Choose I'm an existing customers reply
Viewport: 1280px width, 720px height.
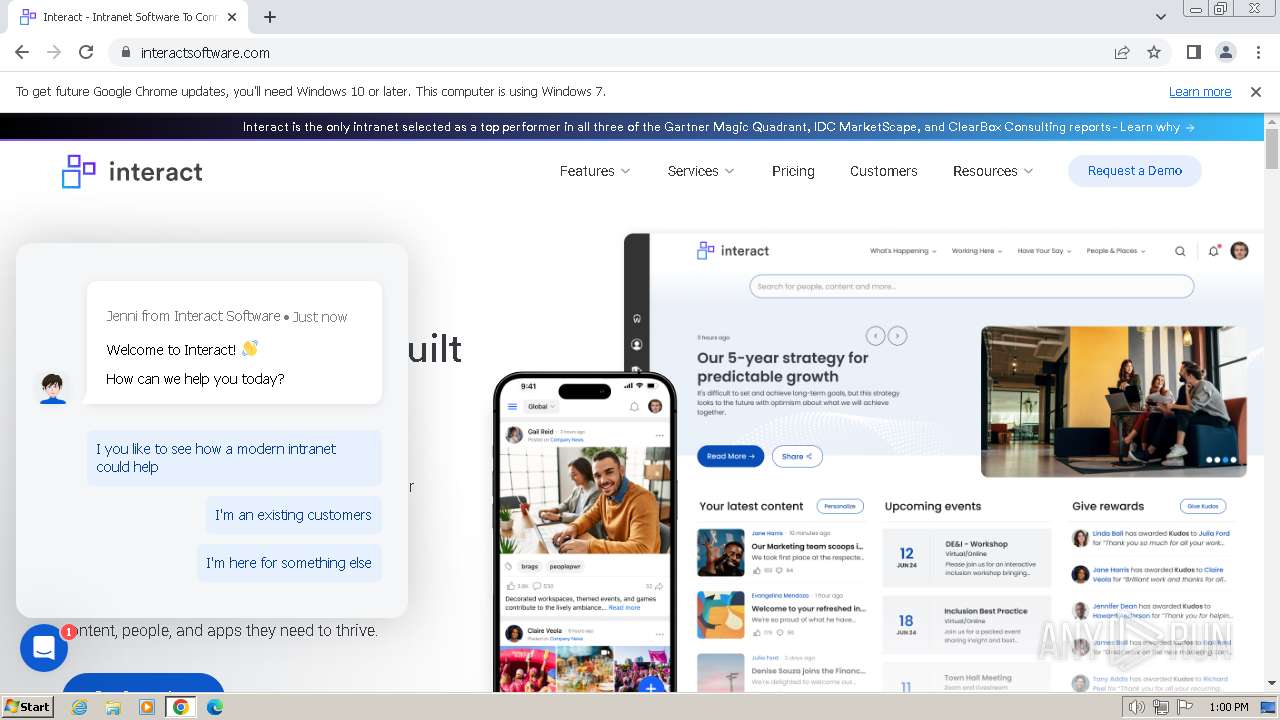(x=293, y=515)
